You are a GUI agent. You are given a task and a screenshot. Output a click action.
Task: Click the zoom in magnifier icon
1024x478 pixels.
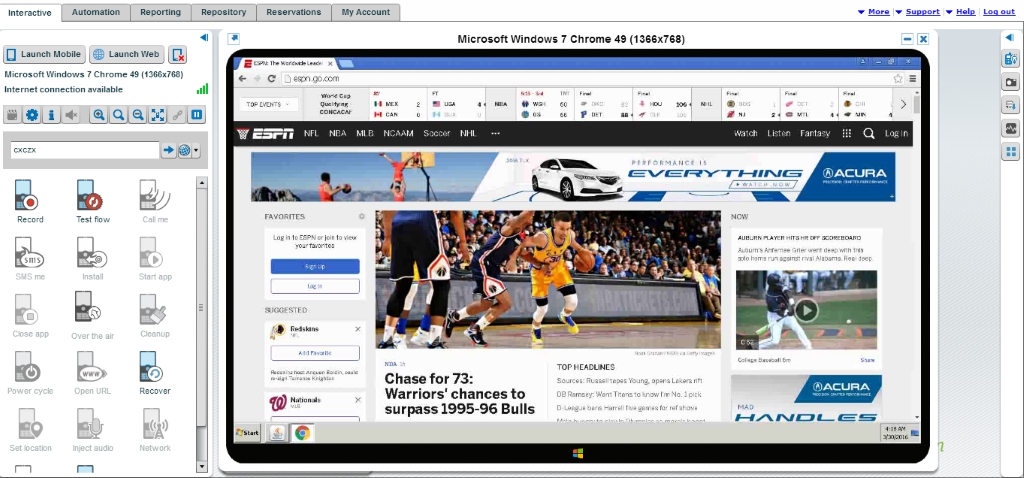99,116
